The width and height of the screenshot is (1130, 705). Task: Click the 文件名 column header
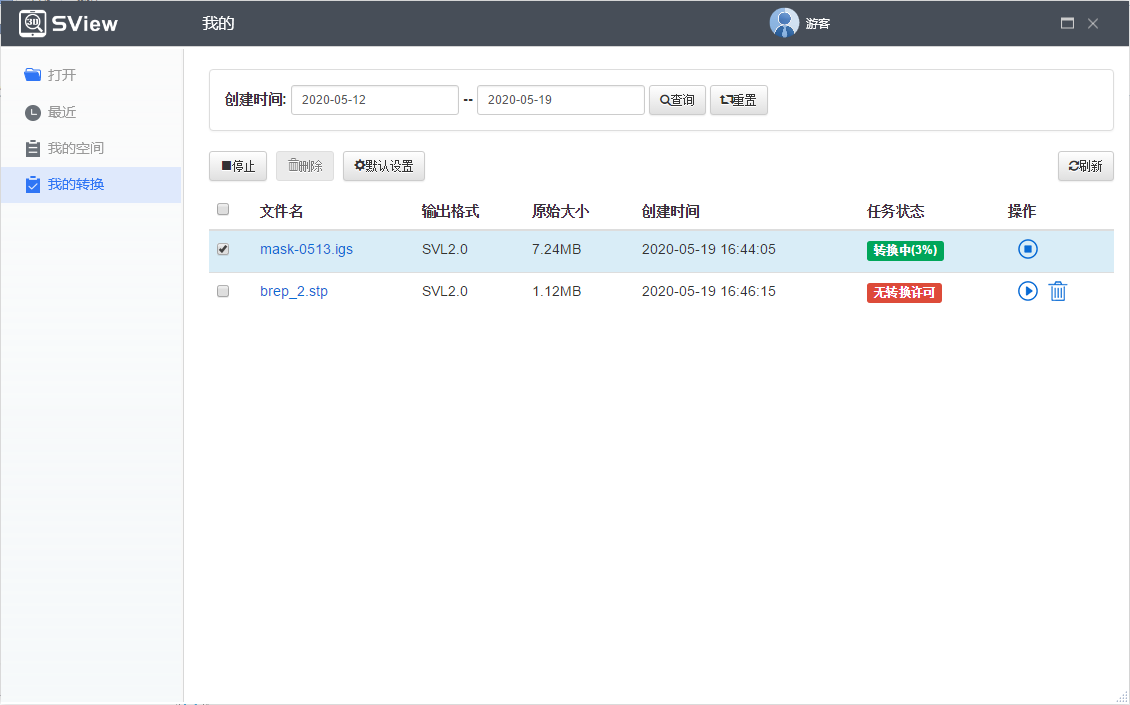[x=282, y=211]
